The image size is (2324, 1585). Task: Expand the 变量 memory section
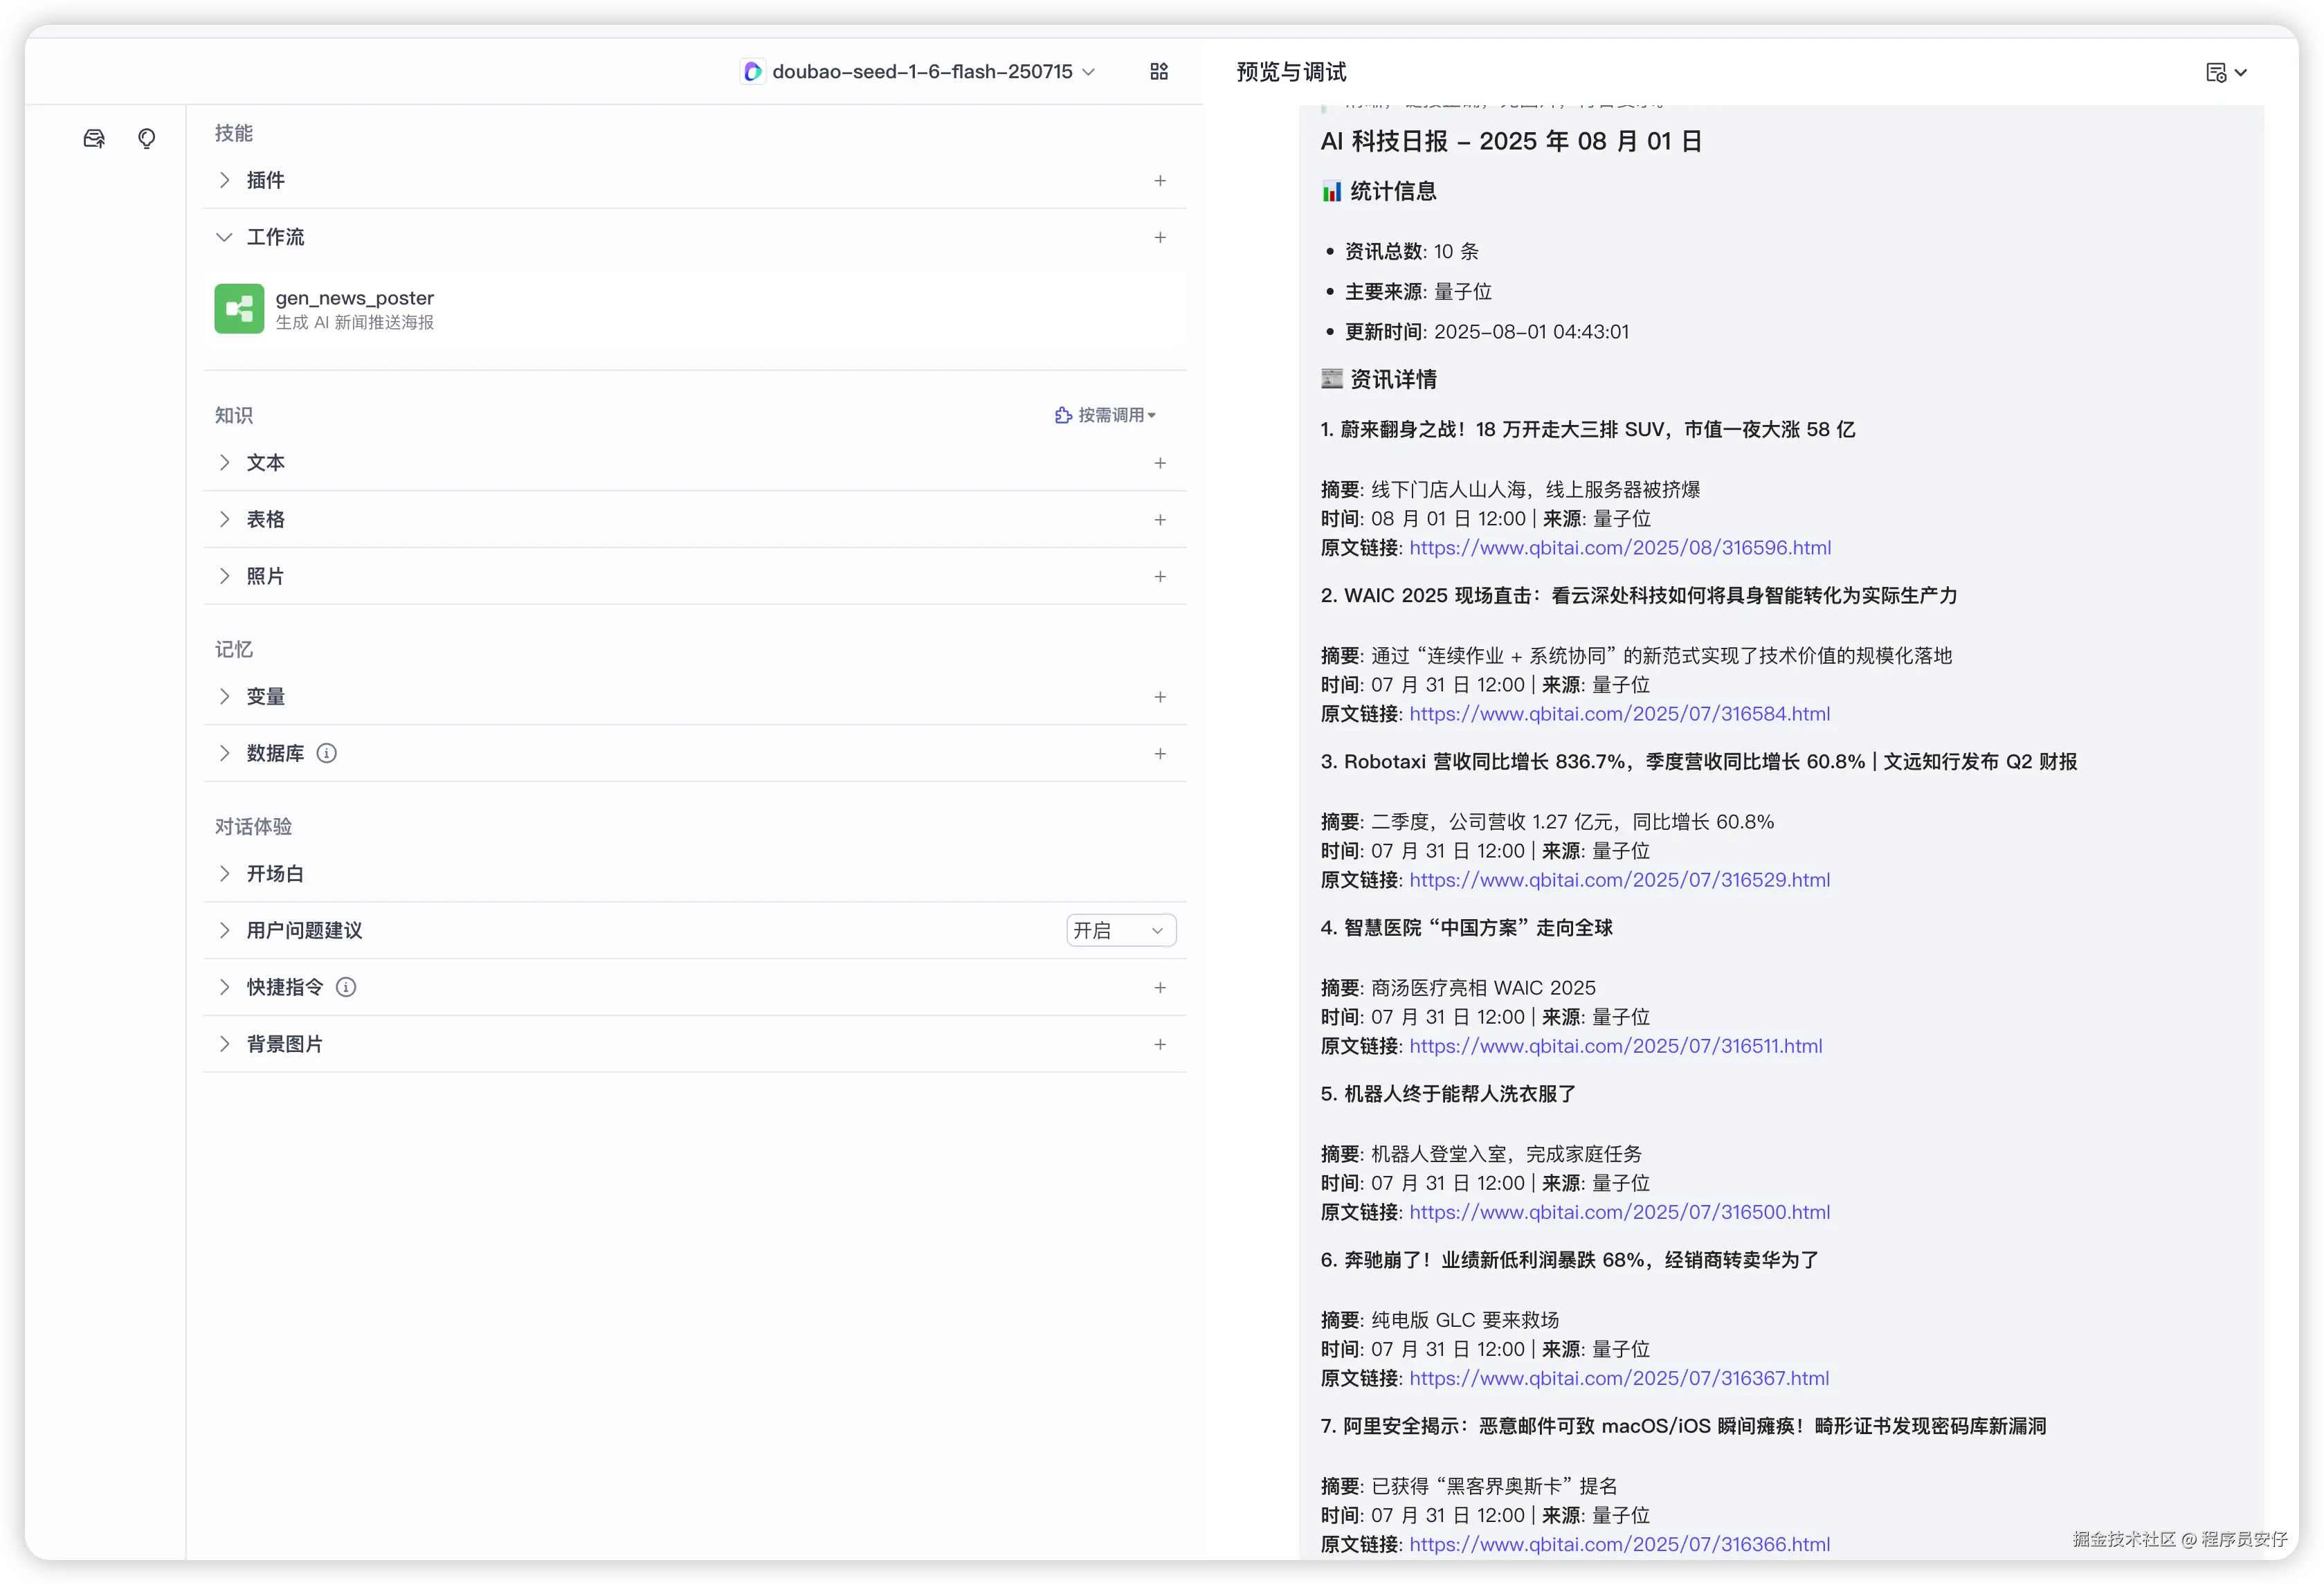click(224, 696)
